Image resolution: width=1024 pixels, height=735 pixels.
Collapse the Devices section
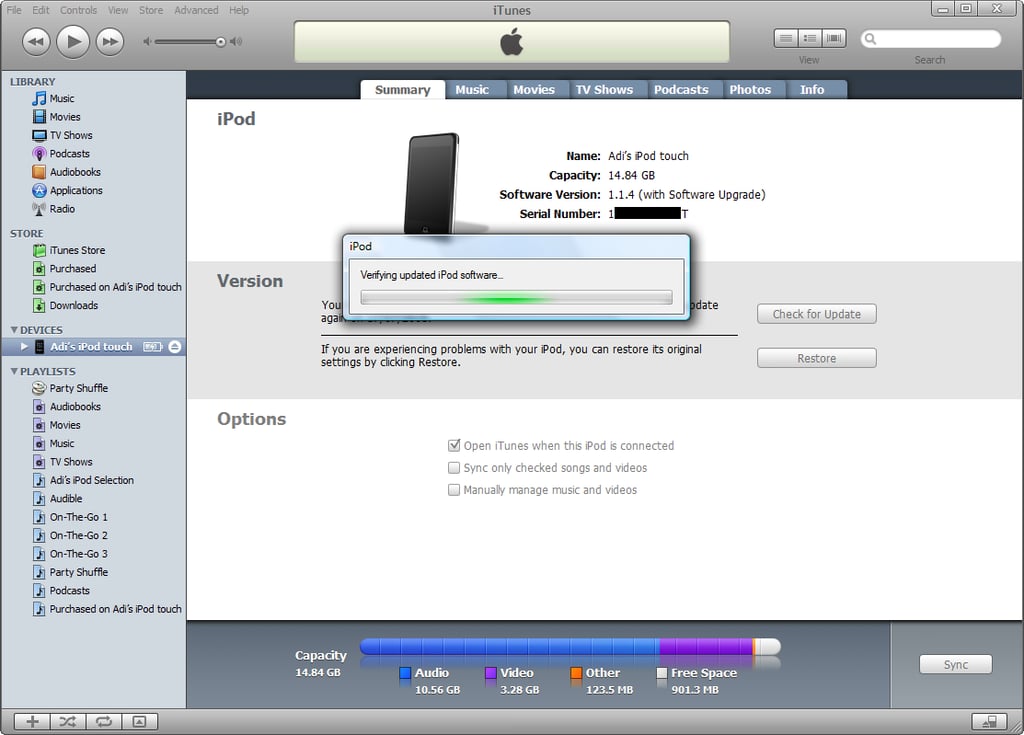[14, 330]
